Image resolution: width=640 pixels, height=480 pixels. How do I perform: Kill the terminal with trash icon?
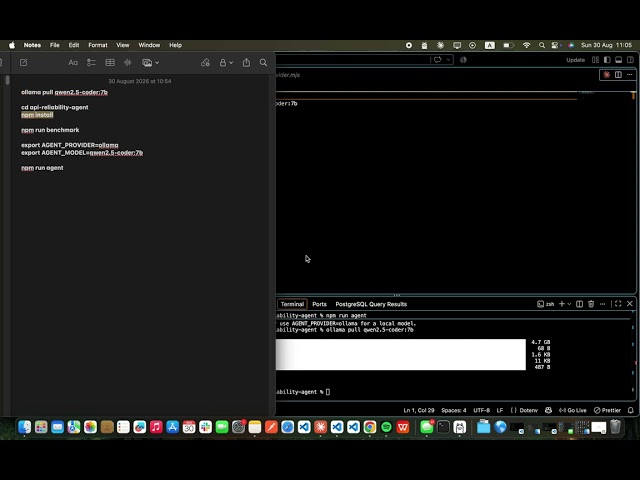click(591, 304)
